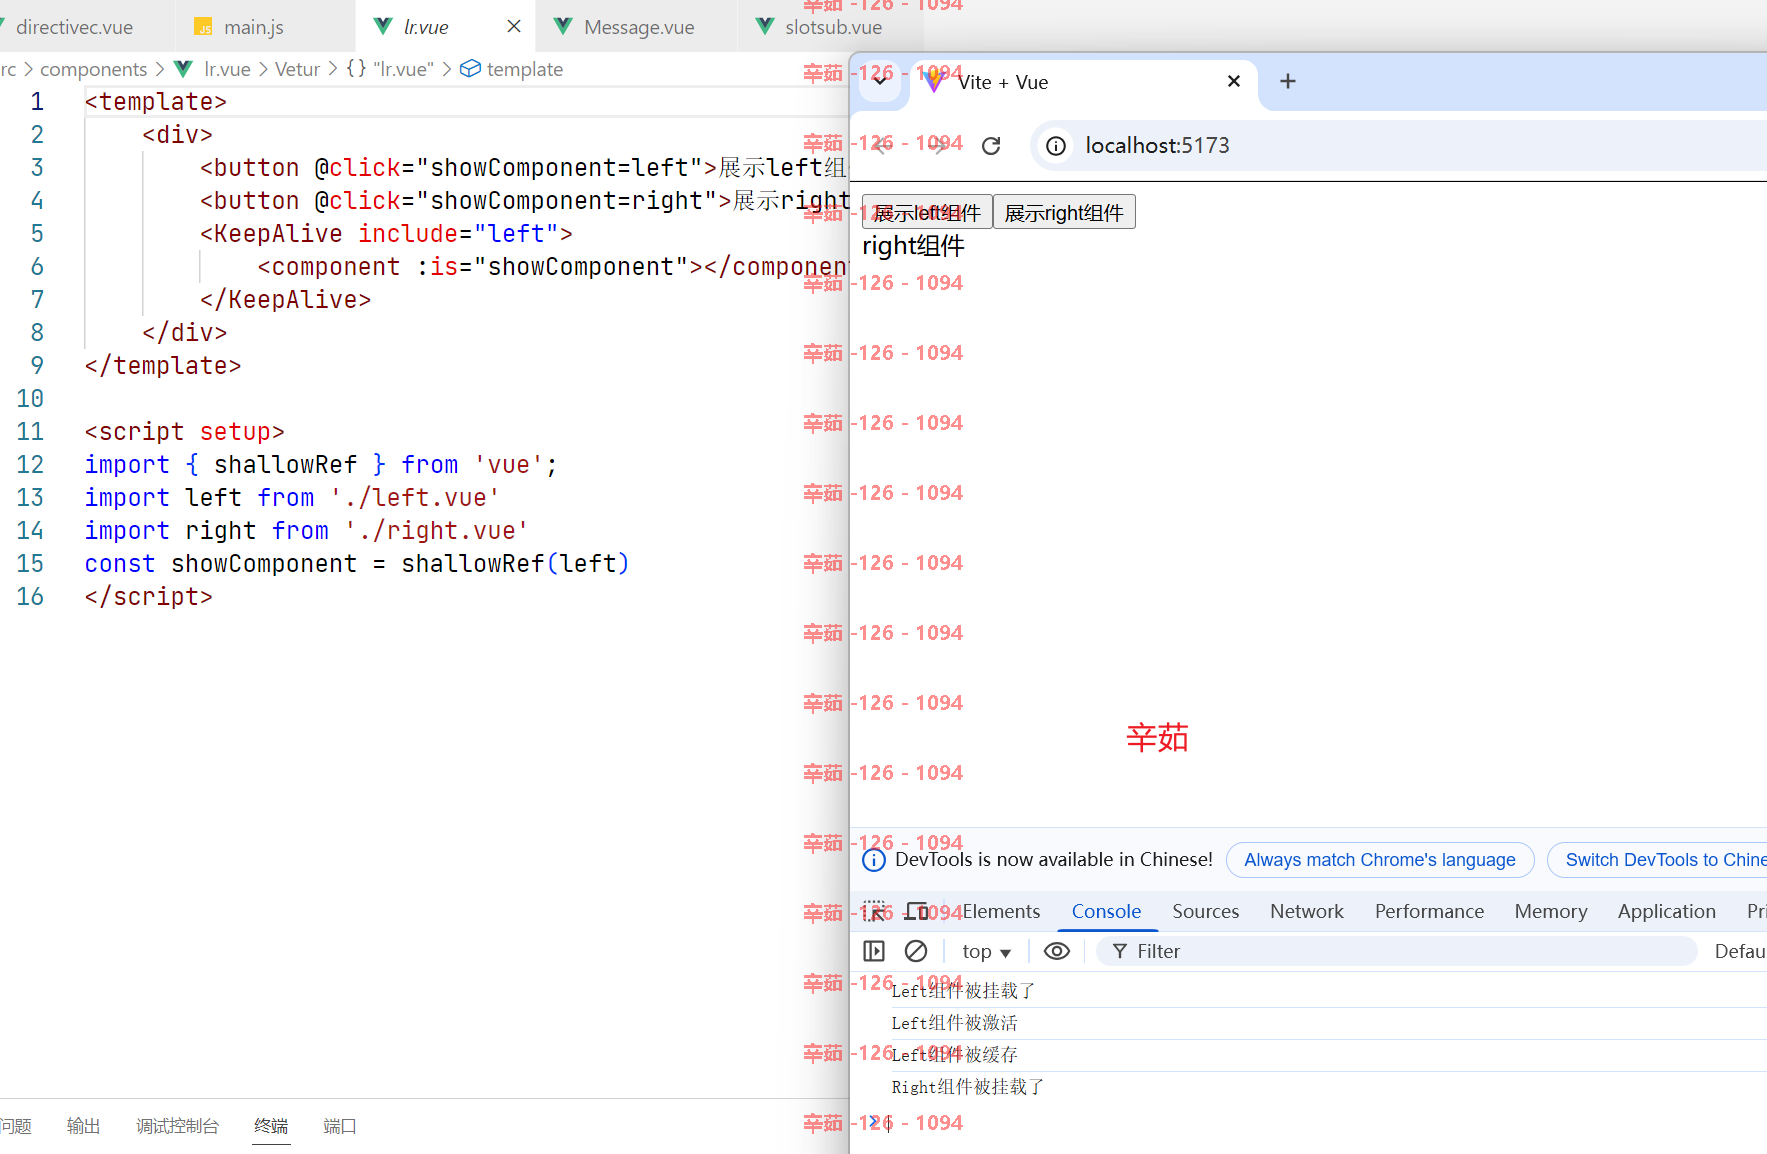Viewport: 1767px width, 1154px height.
Task: Click the Vetur breadcrumb segment
Action: 297,69
